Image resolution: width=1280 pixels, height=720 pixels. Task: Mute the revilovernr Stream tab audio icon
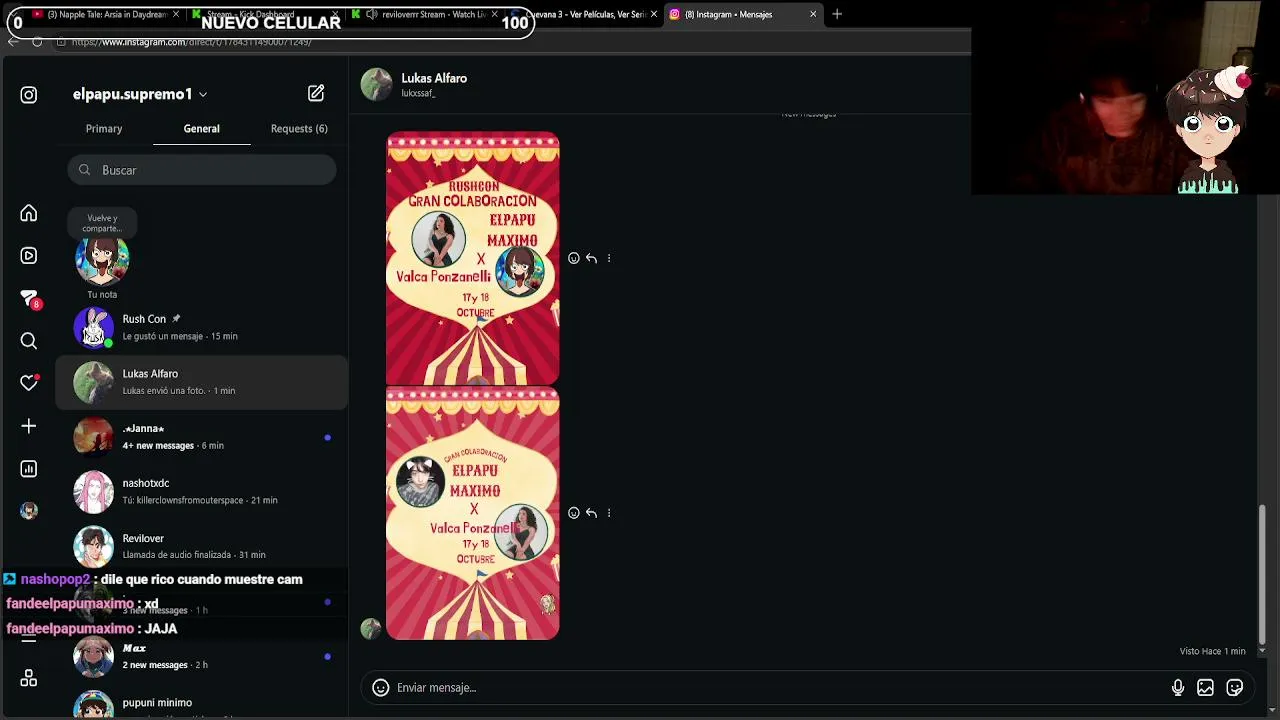click(372, 14)
